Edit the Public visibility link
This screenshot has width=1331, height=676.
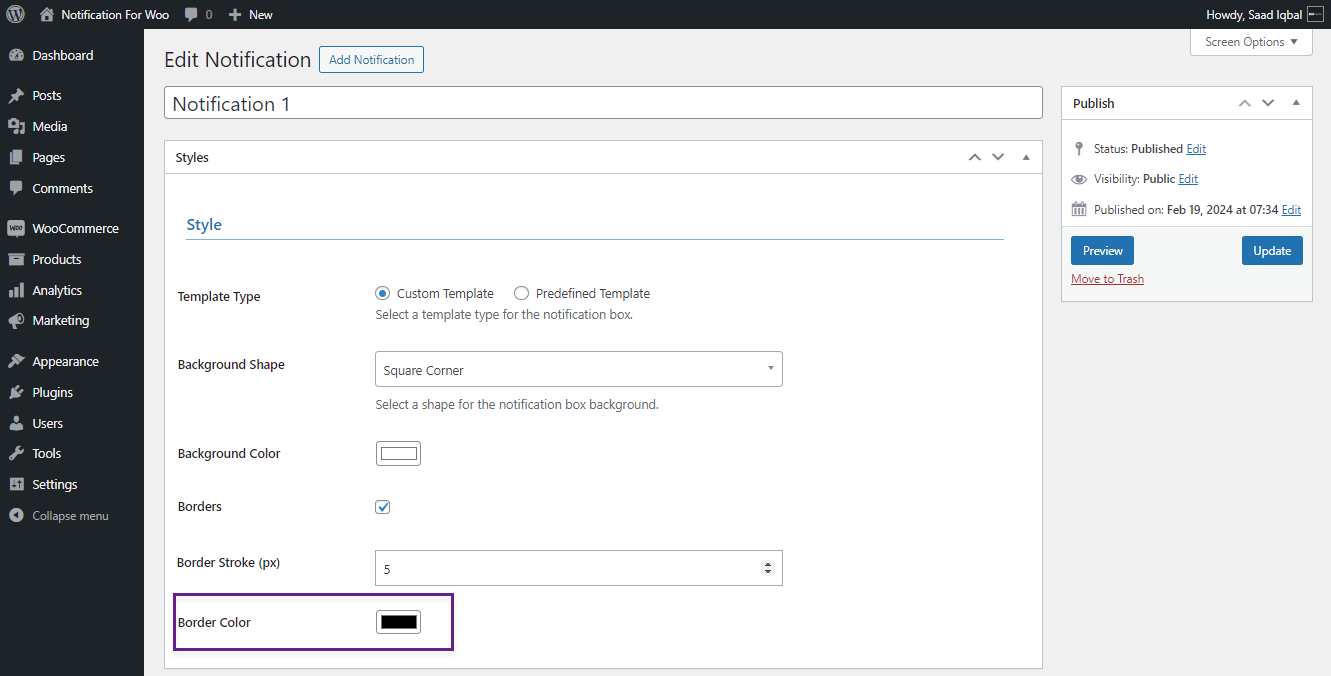pyautogui.click(x=1188, y=180)
